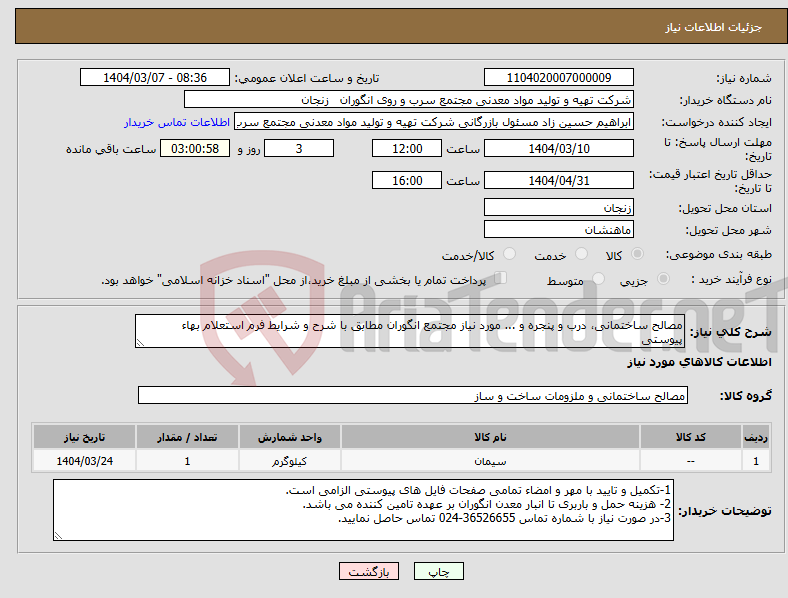The width and height of the screenshot is (788, 598).
Task: Click the نام دستگاه خریدار label
Action: pos(726,101)
